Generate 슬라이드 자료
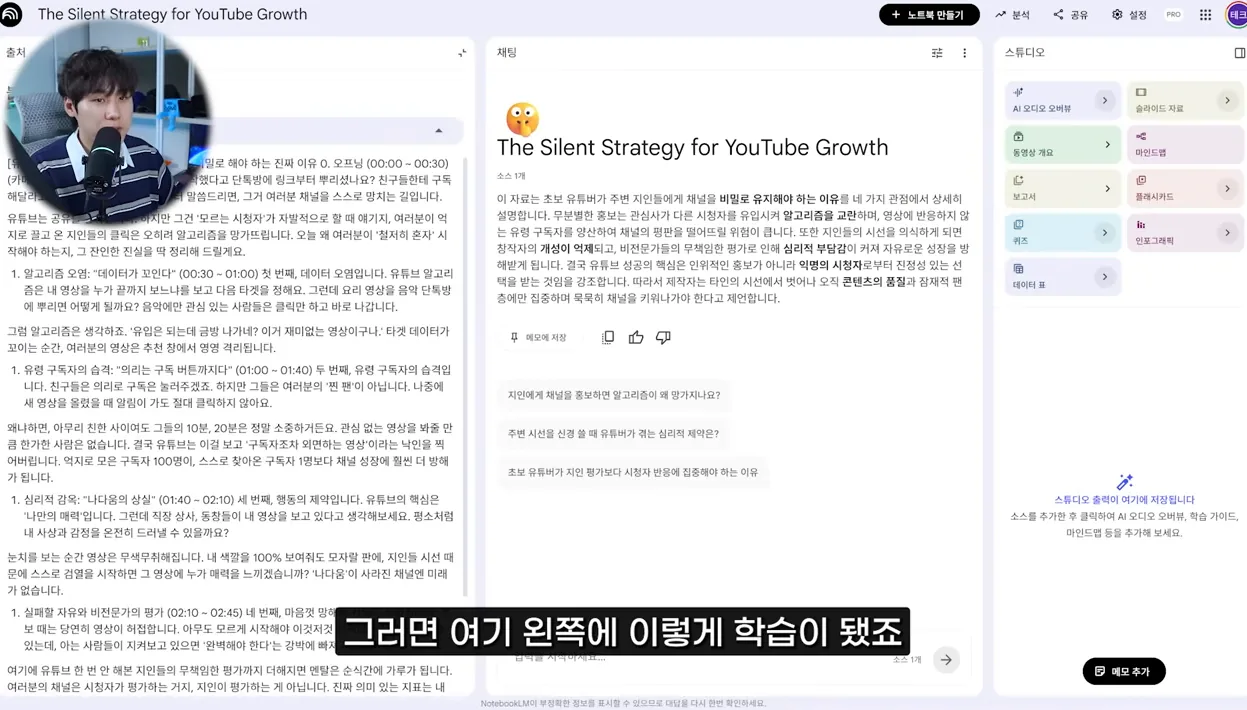The height and width of the screenshot is (710, 1247). (1185, 100)
